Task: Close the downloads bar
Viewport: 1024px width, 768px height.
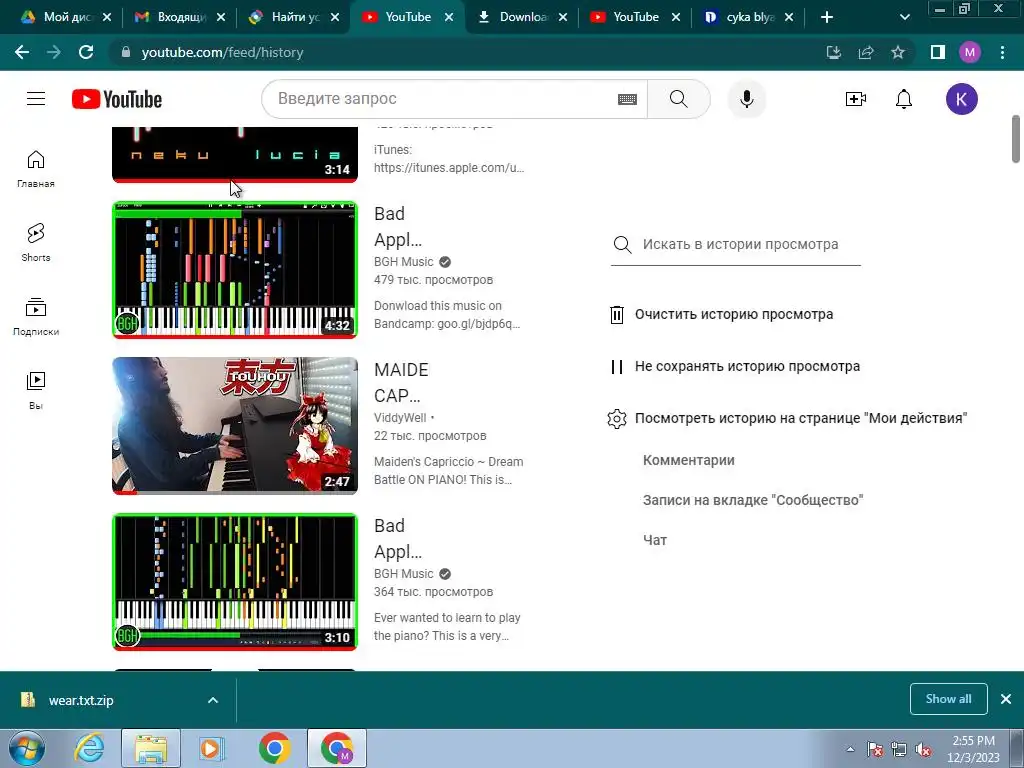Action: tap(1006, 699)
